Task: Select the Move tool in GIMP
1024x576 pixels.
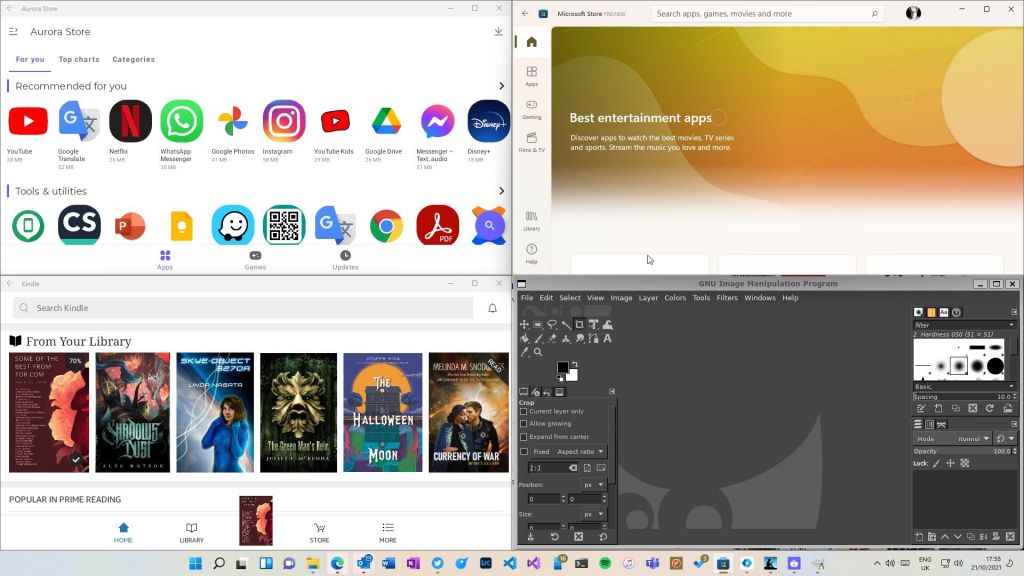Action: [x=525, y=324]
